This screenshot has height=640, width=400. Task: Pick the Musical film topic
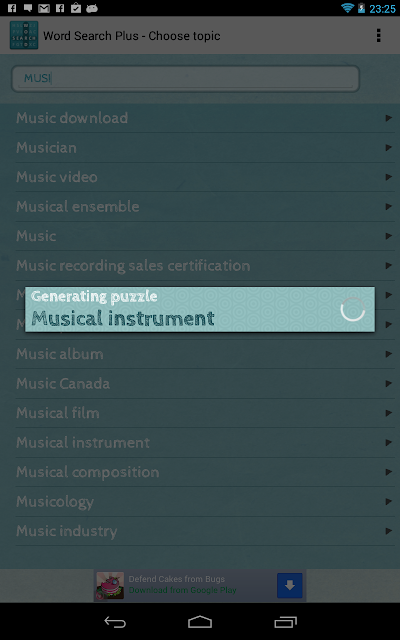point(205,413)
